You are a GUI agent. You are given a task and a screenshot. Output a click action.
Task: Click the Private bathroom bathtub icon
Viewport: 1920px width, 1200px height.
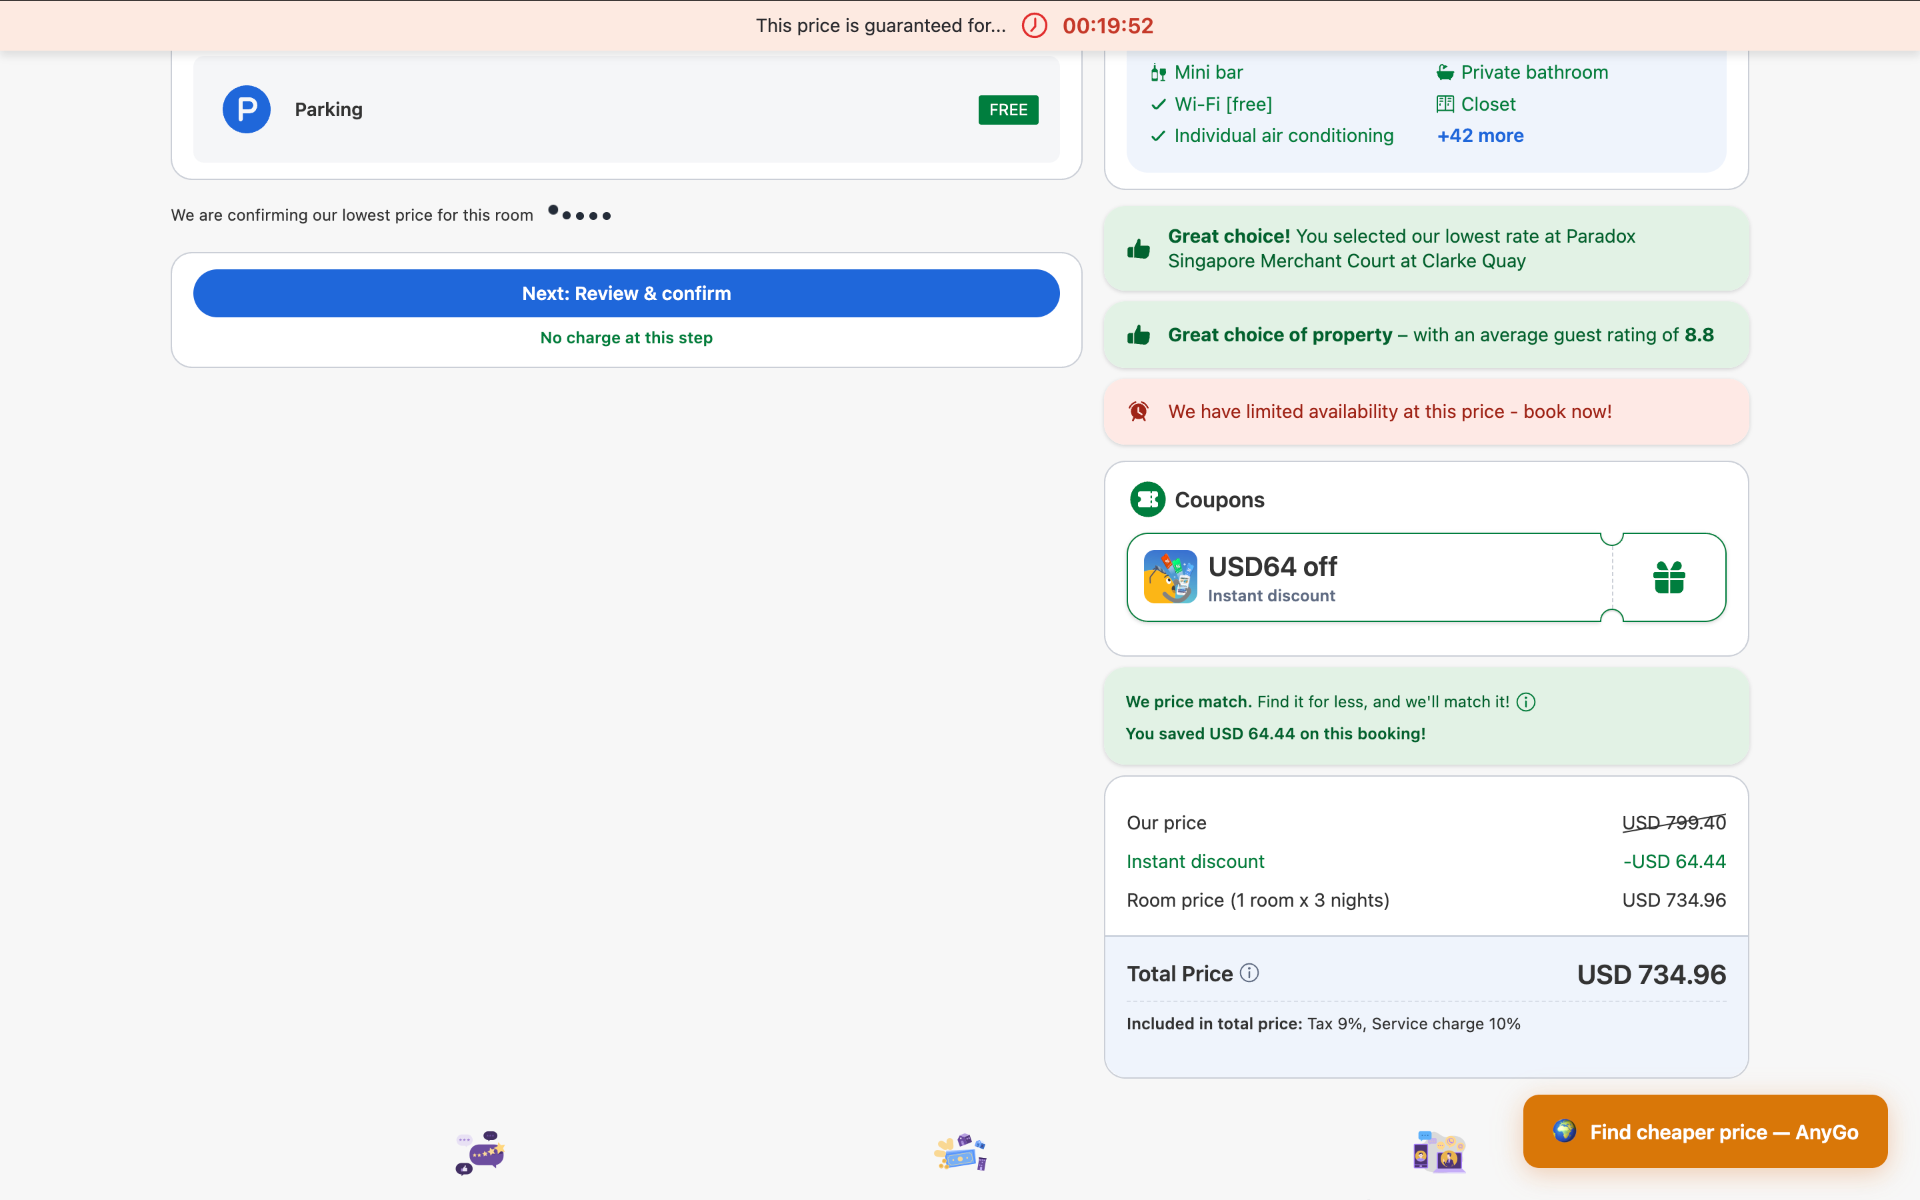click(1445, 72)
